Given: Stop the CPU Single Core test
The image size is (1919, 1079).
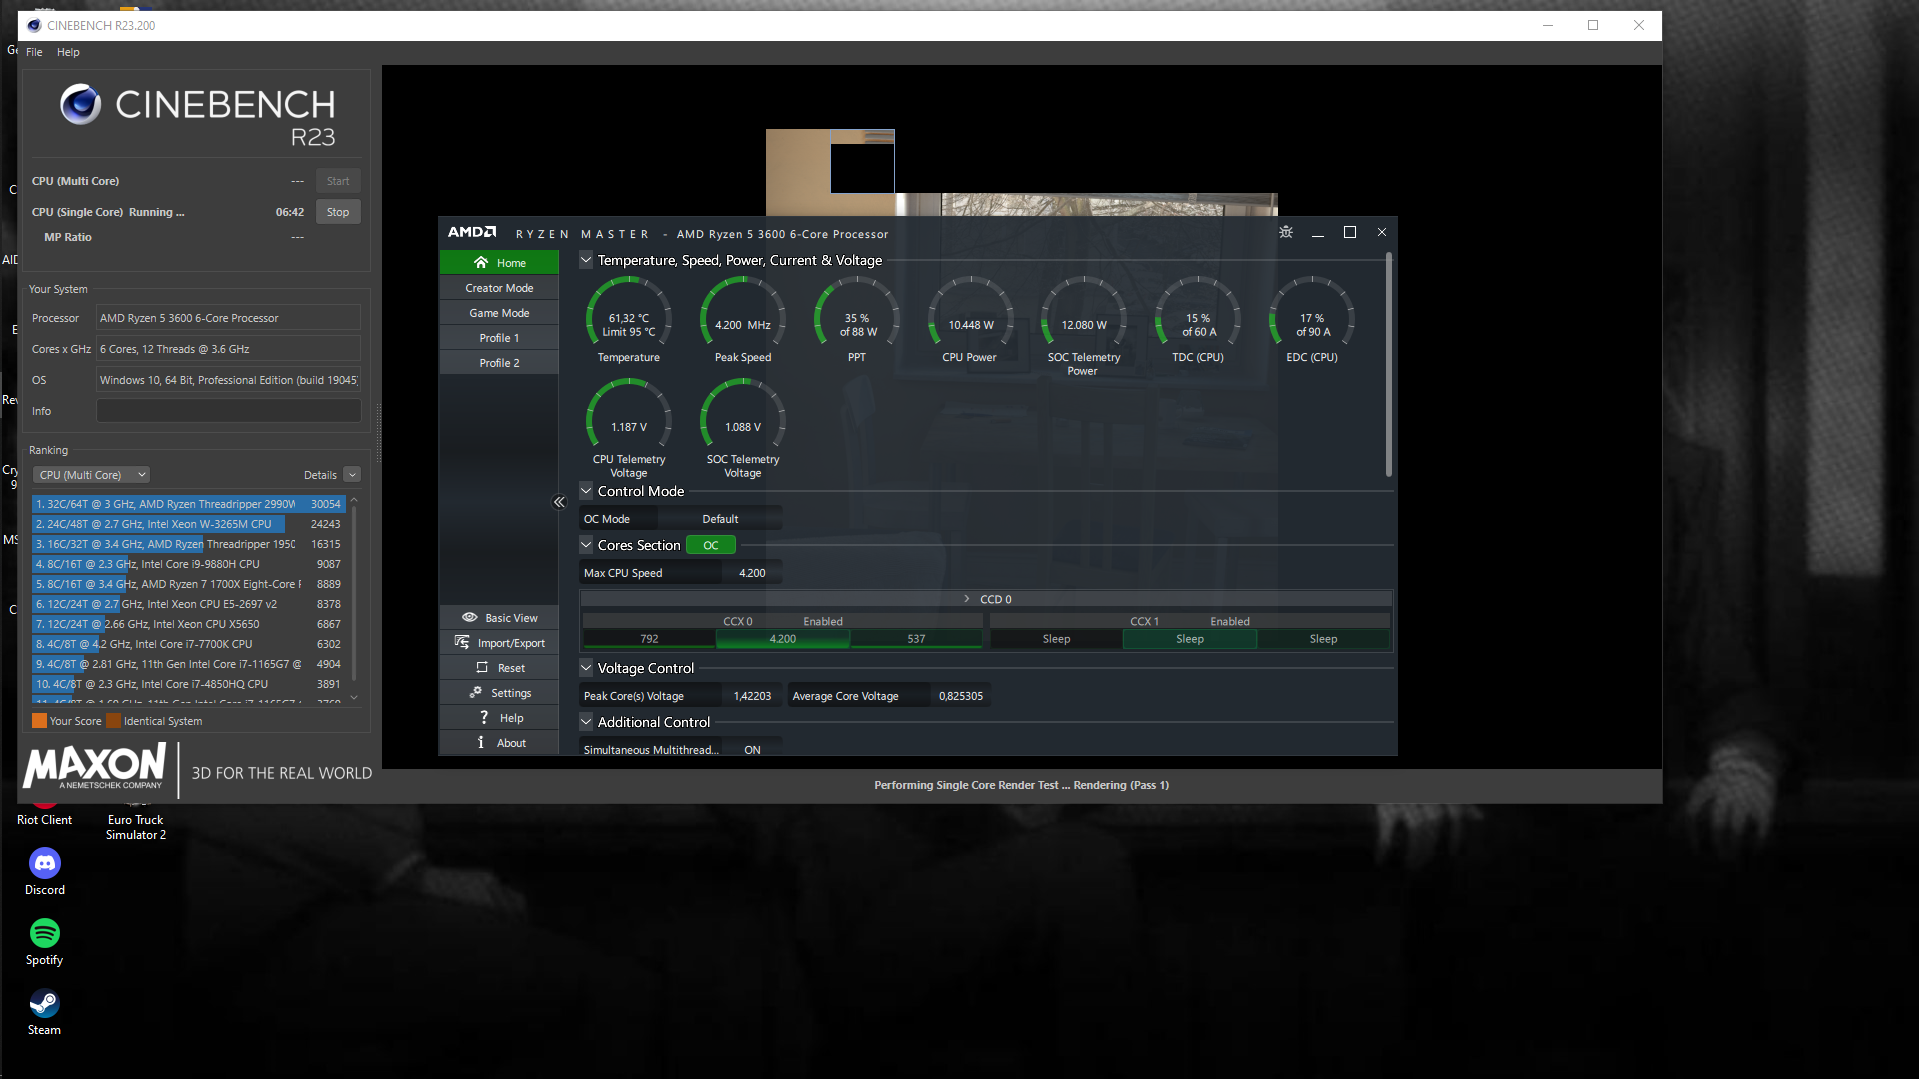Looking at the screenshot, I should 338,212.
